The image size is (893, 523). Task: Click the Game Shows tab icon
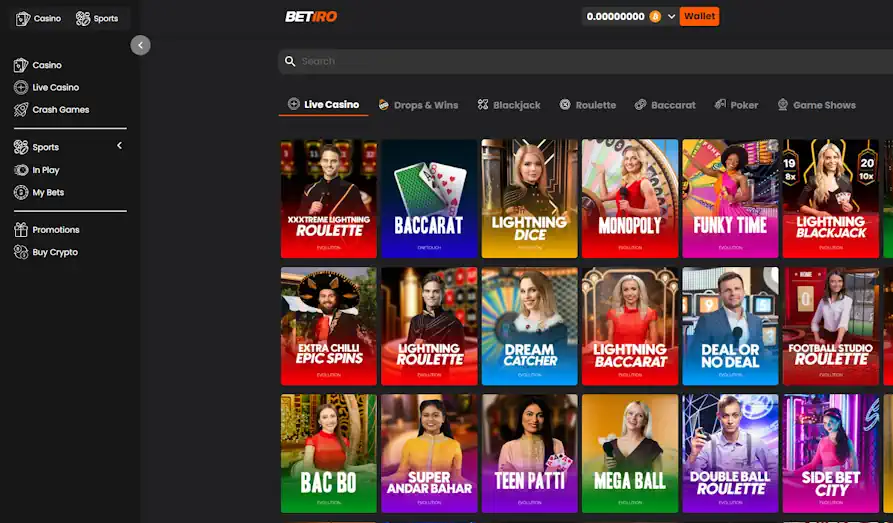tap(783, 104)
